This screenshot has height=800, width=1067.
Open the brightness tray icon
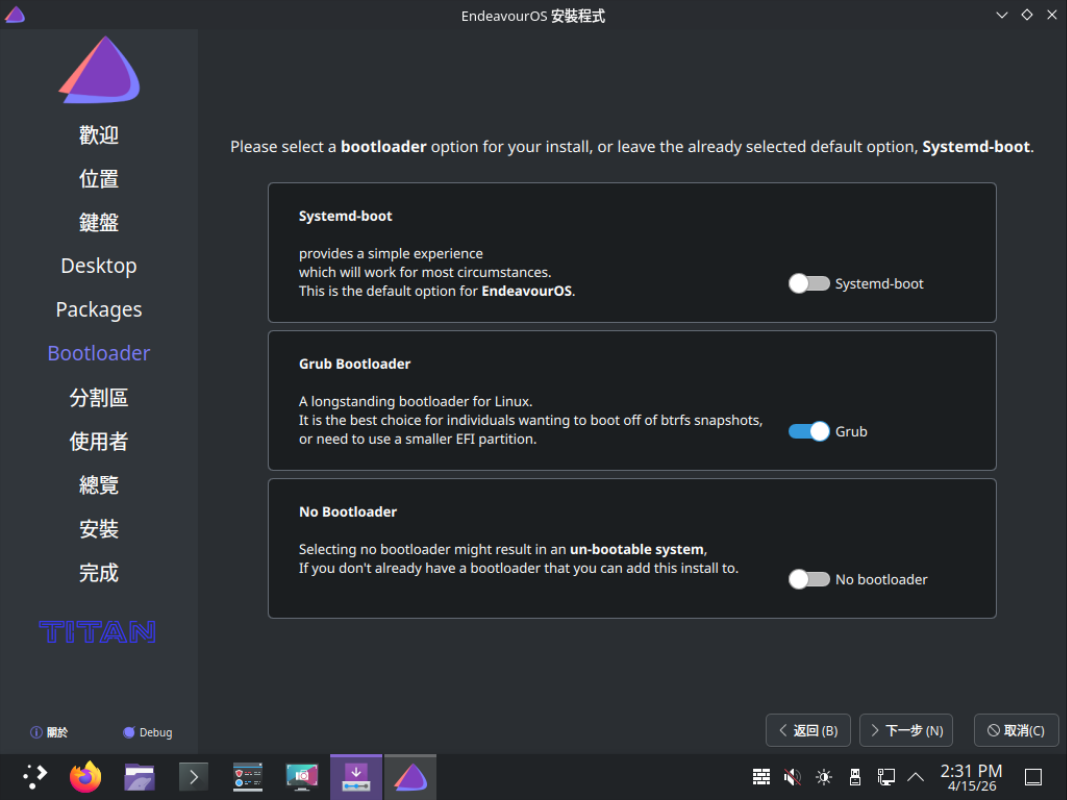823,777
